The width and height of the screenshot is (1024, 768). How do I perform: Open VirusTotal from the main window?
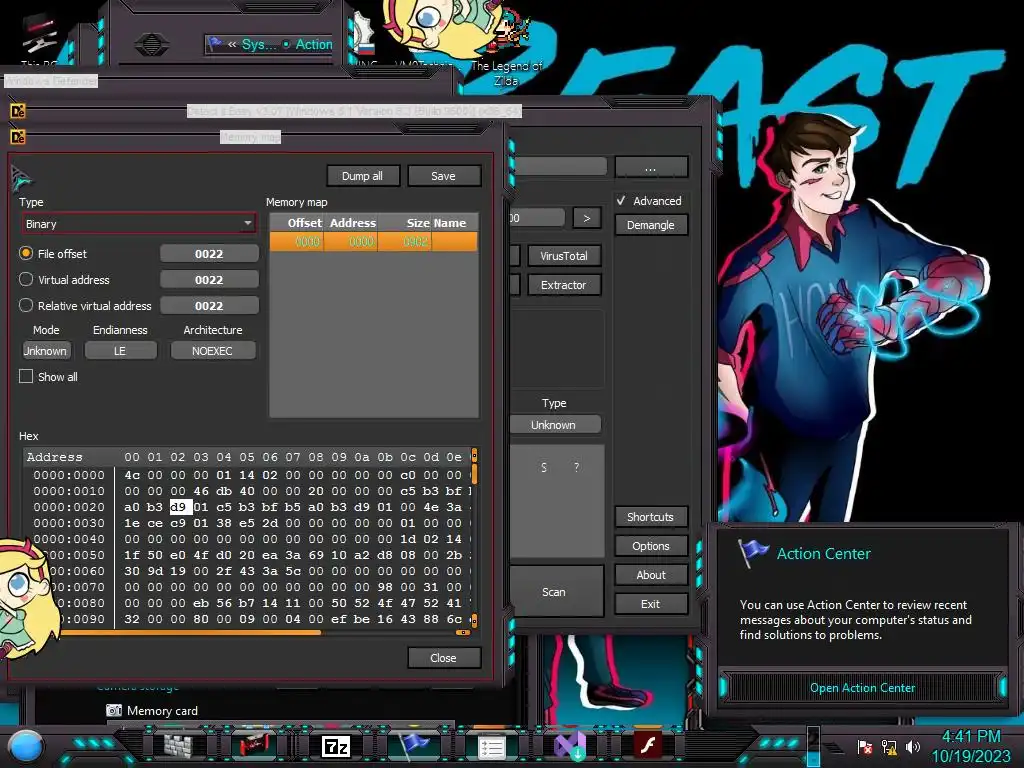pos(564,256)
